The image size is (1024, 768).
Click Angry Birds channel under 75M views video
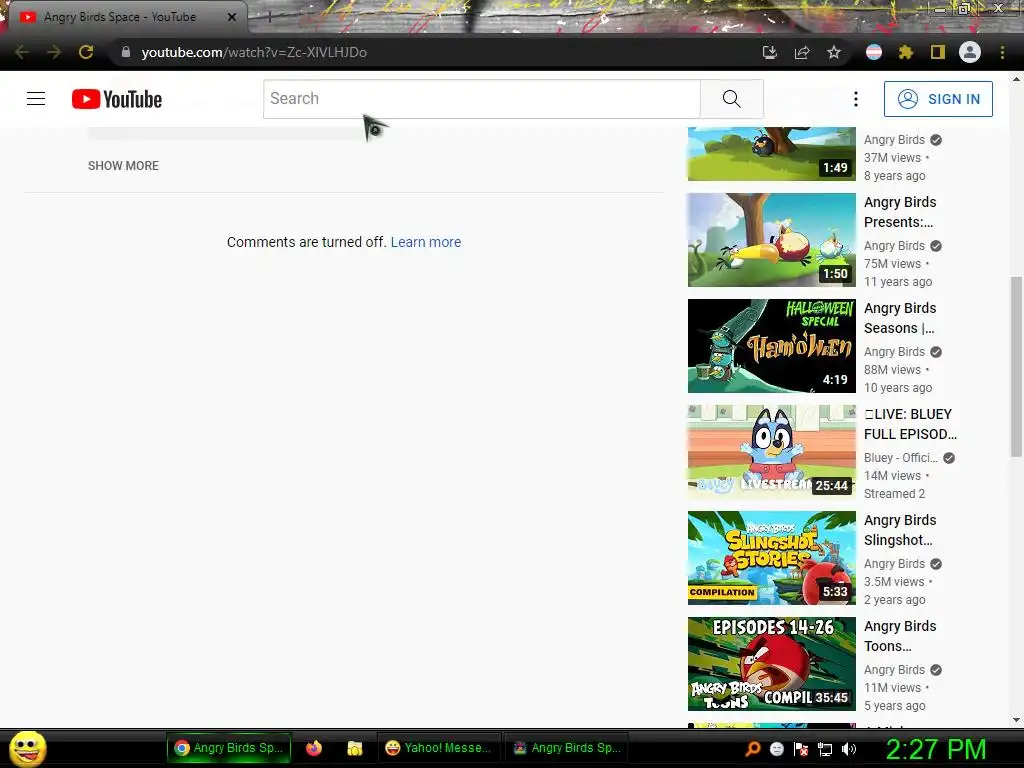[x=894, y=246]
